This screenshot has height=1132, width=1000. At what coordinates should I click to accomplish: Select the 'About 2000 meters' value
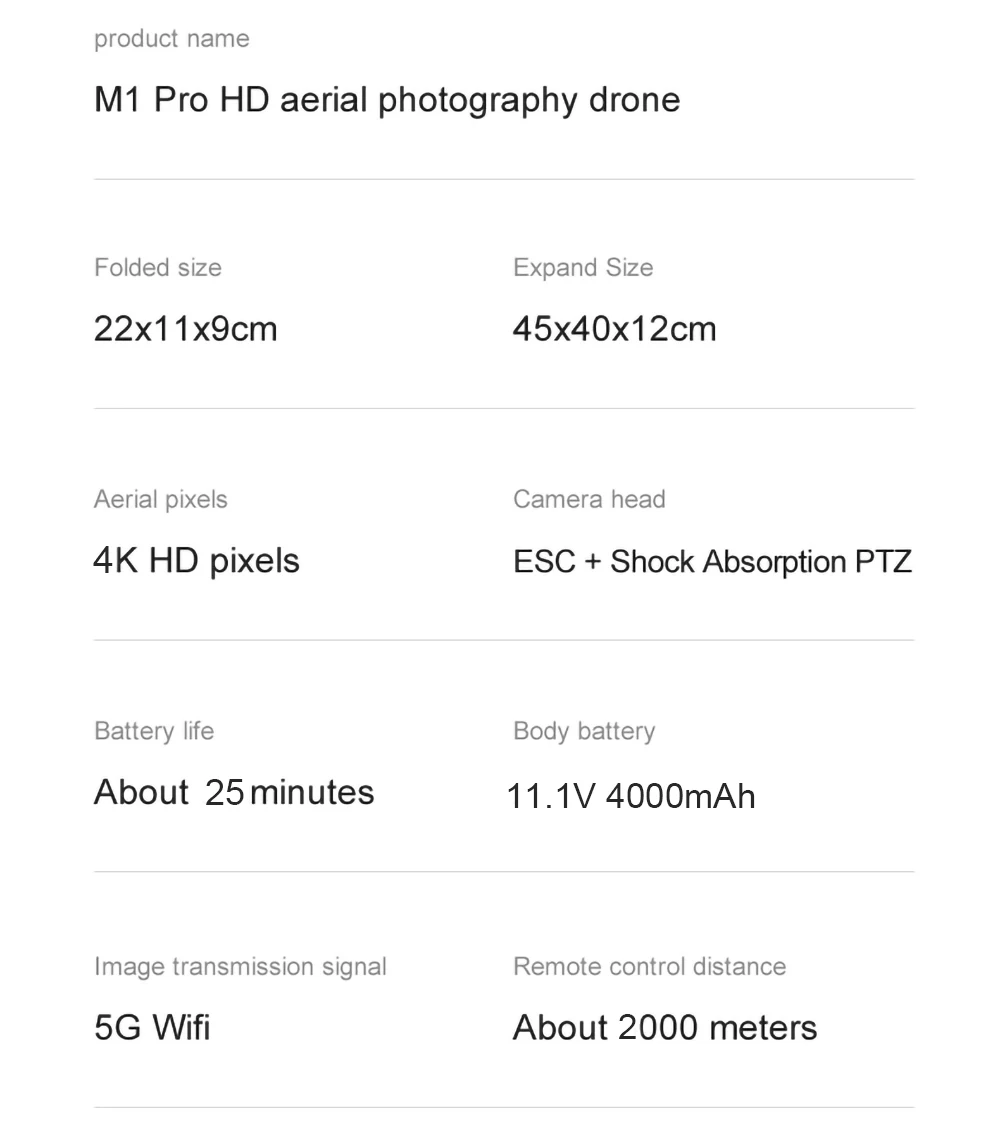point(665,1028)
